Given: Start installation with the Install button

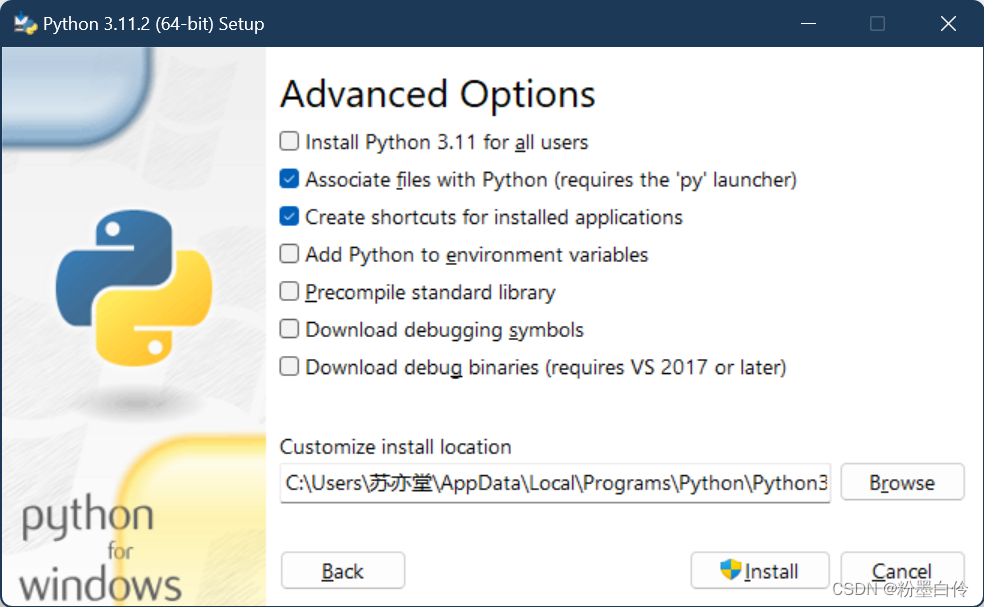Looking at the screenshot, I should [760, 571].
